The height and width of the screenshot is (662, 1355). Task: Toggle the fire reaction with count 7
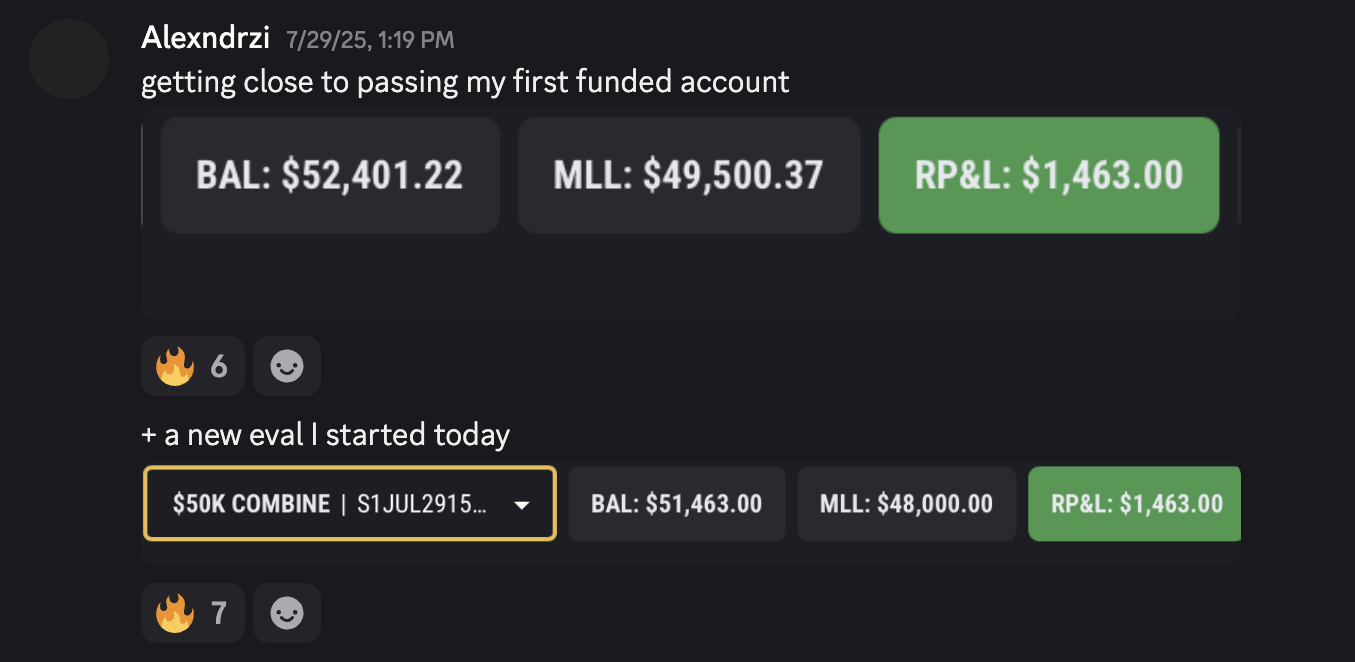[x=193, y=613]
